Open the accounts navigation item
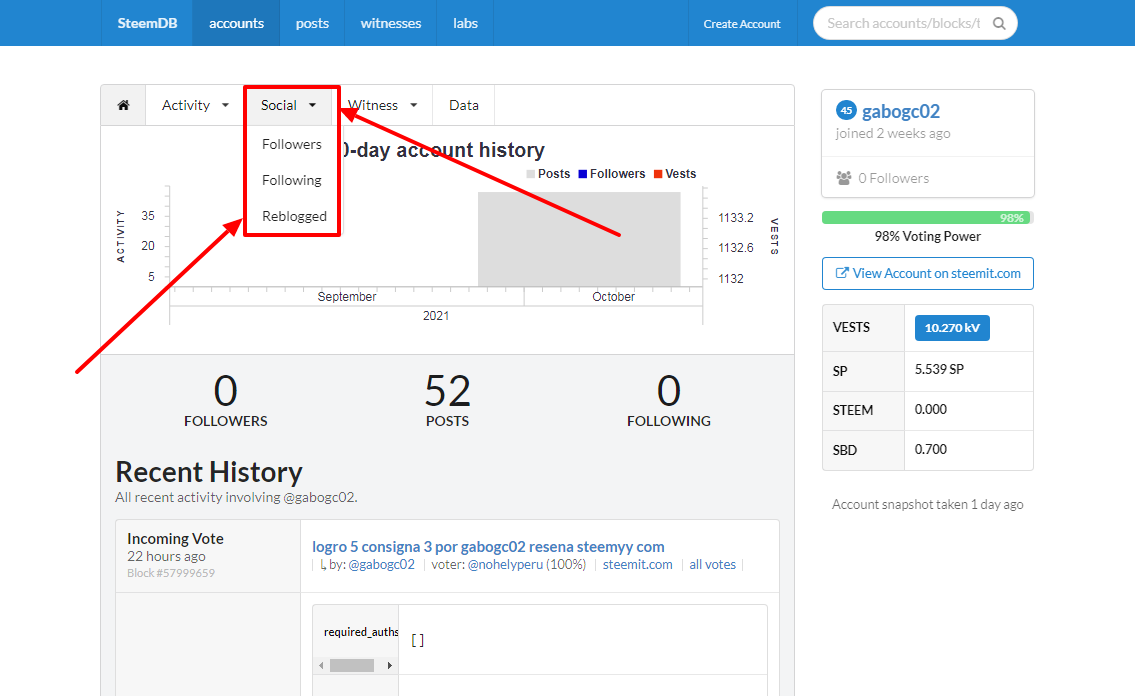Viewport: 1135px width, 696px height. coord(236,23)
